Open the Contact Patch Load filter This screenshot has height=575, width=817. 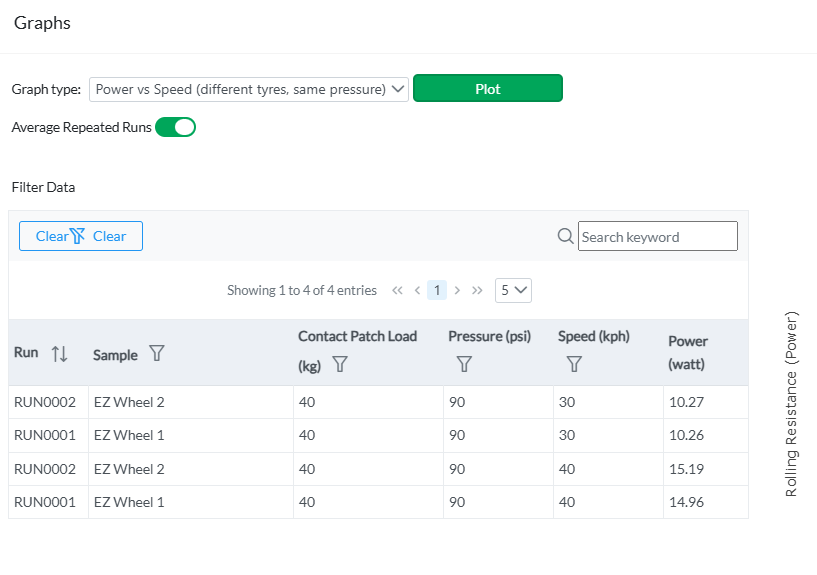339,365
